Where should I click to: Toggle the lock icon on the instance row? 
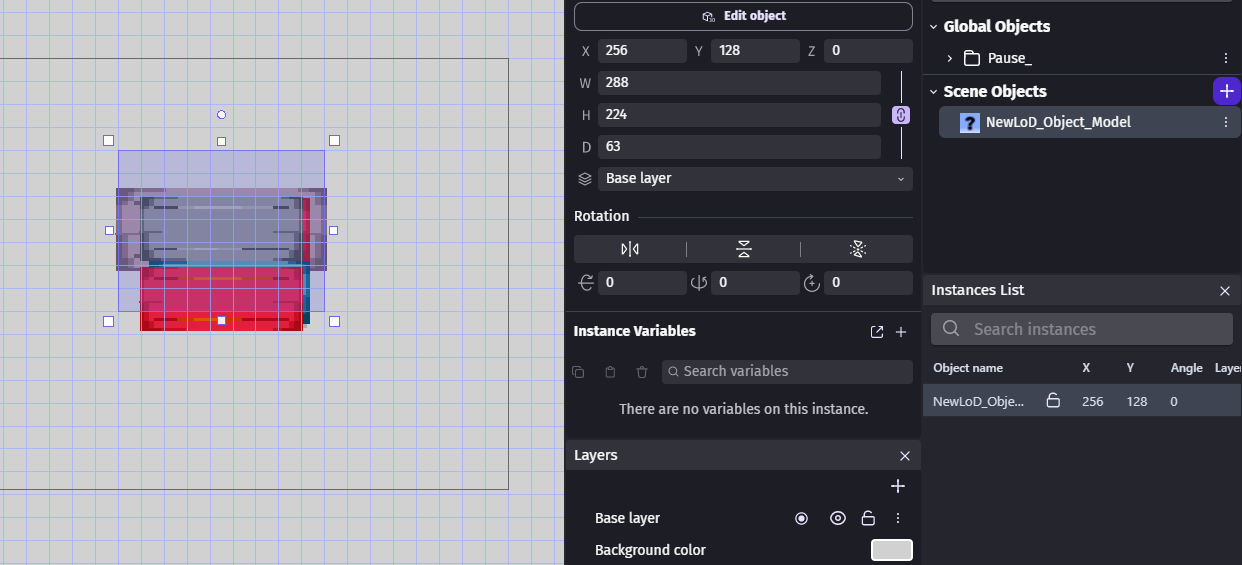click(x=1053, y=401)
